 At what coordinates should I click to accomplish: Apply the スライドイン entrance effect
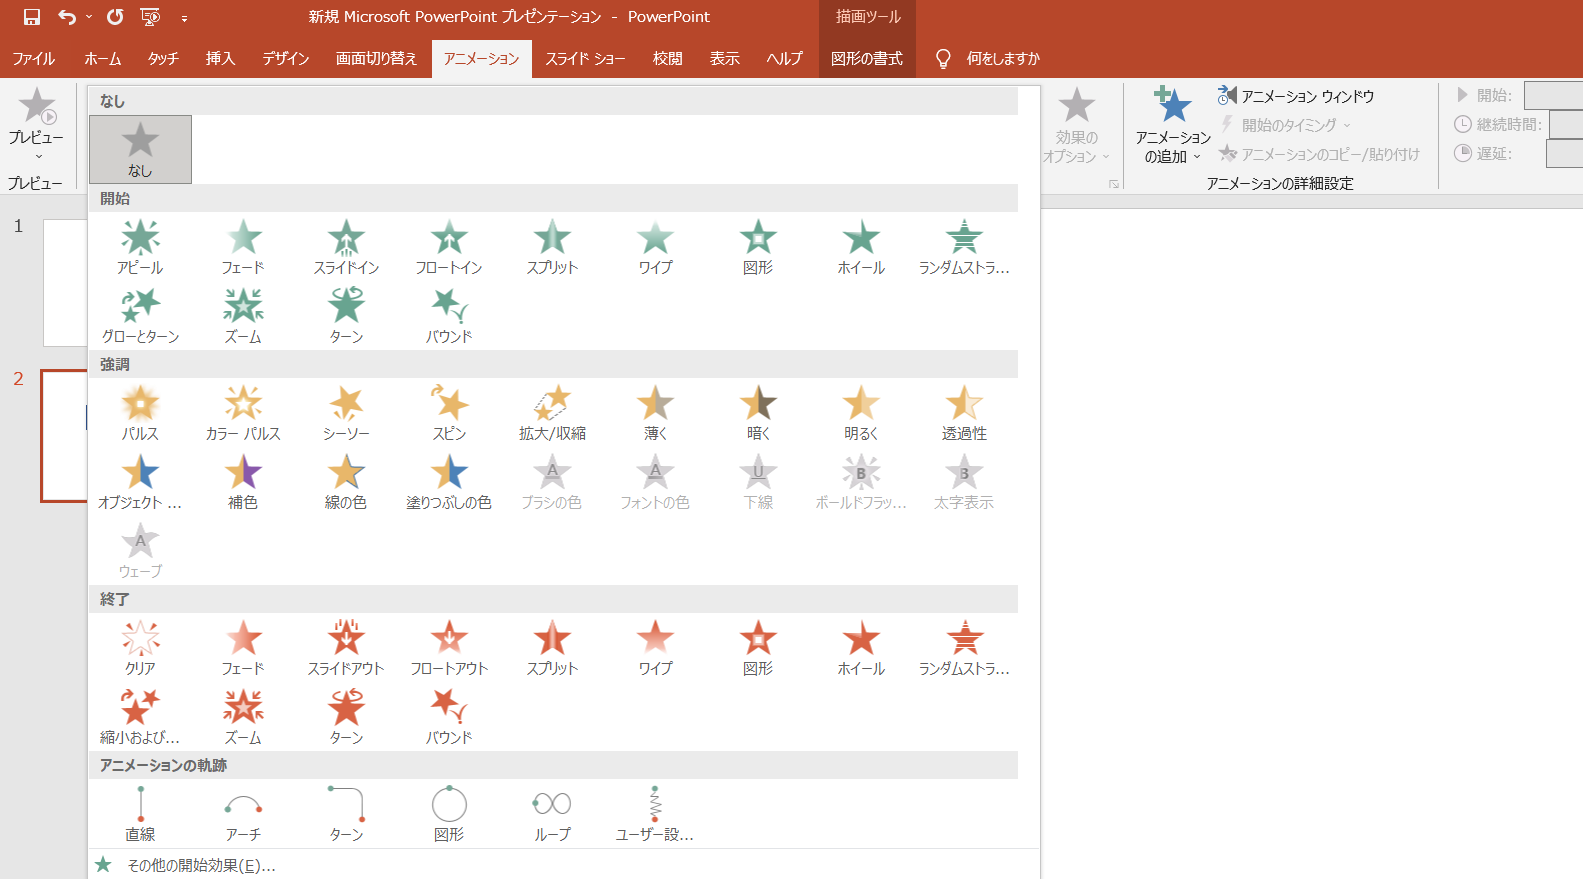click(346, 246)
